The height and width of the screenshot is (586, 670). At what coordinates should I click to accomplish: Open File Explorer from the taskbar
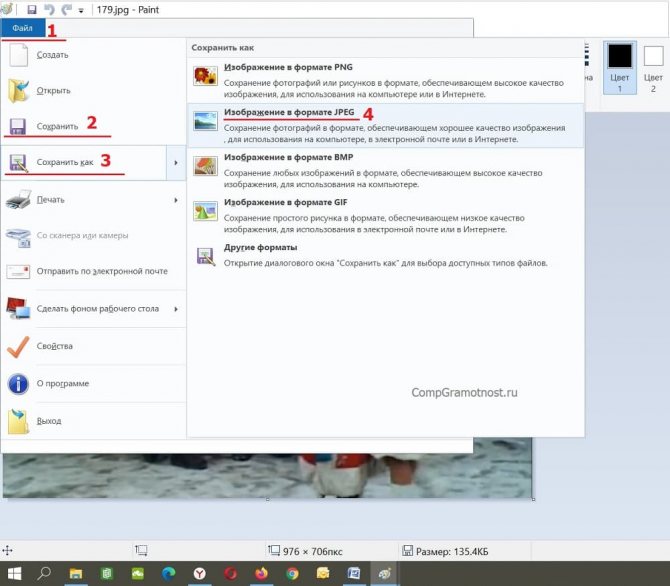coord(76,574)
